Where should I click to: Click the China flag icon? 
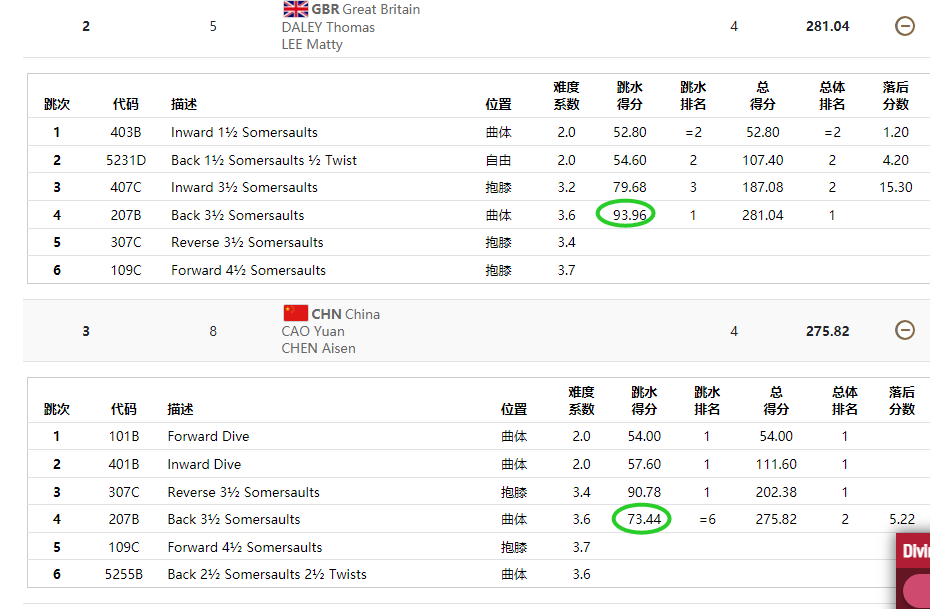(295, 313)
